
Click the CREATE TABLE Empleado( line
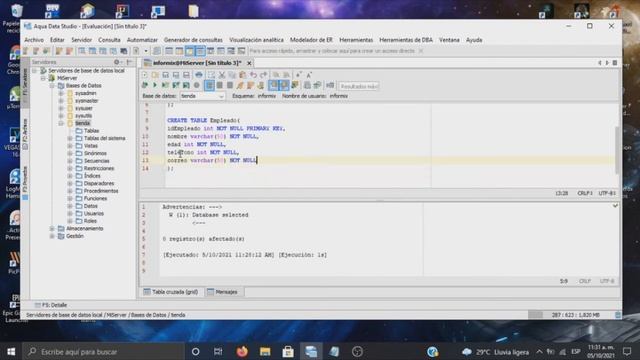click(x=204, y=120)
